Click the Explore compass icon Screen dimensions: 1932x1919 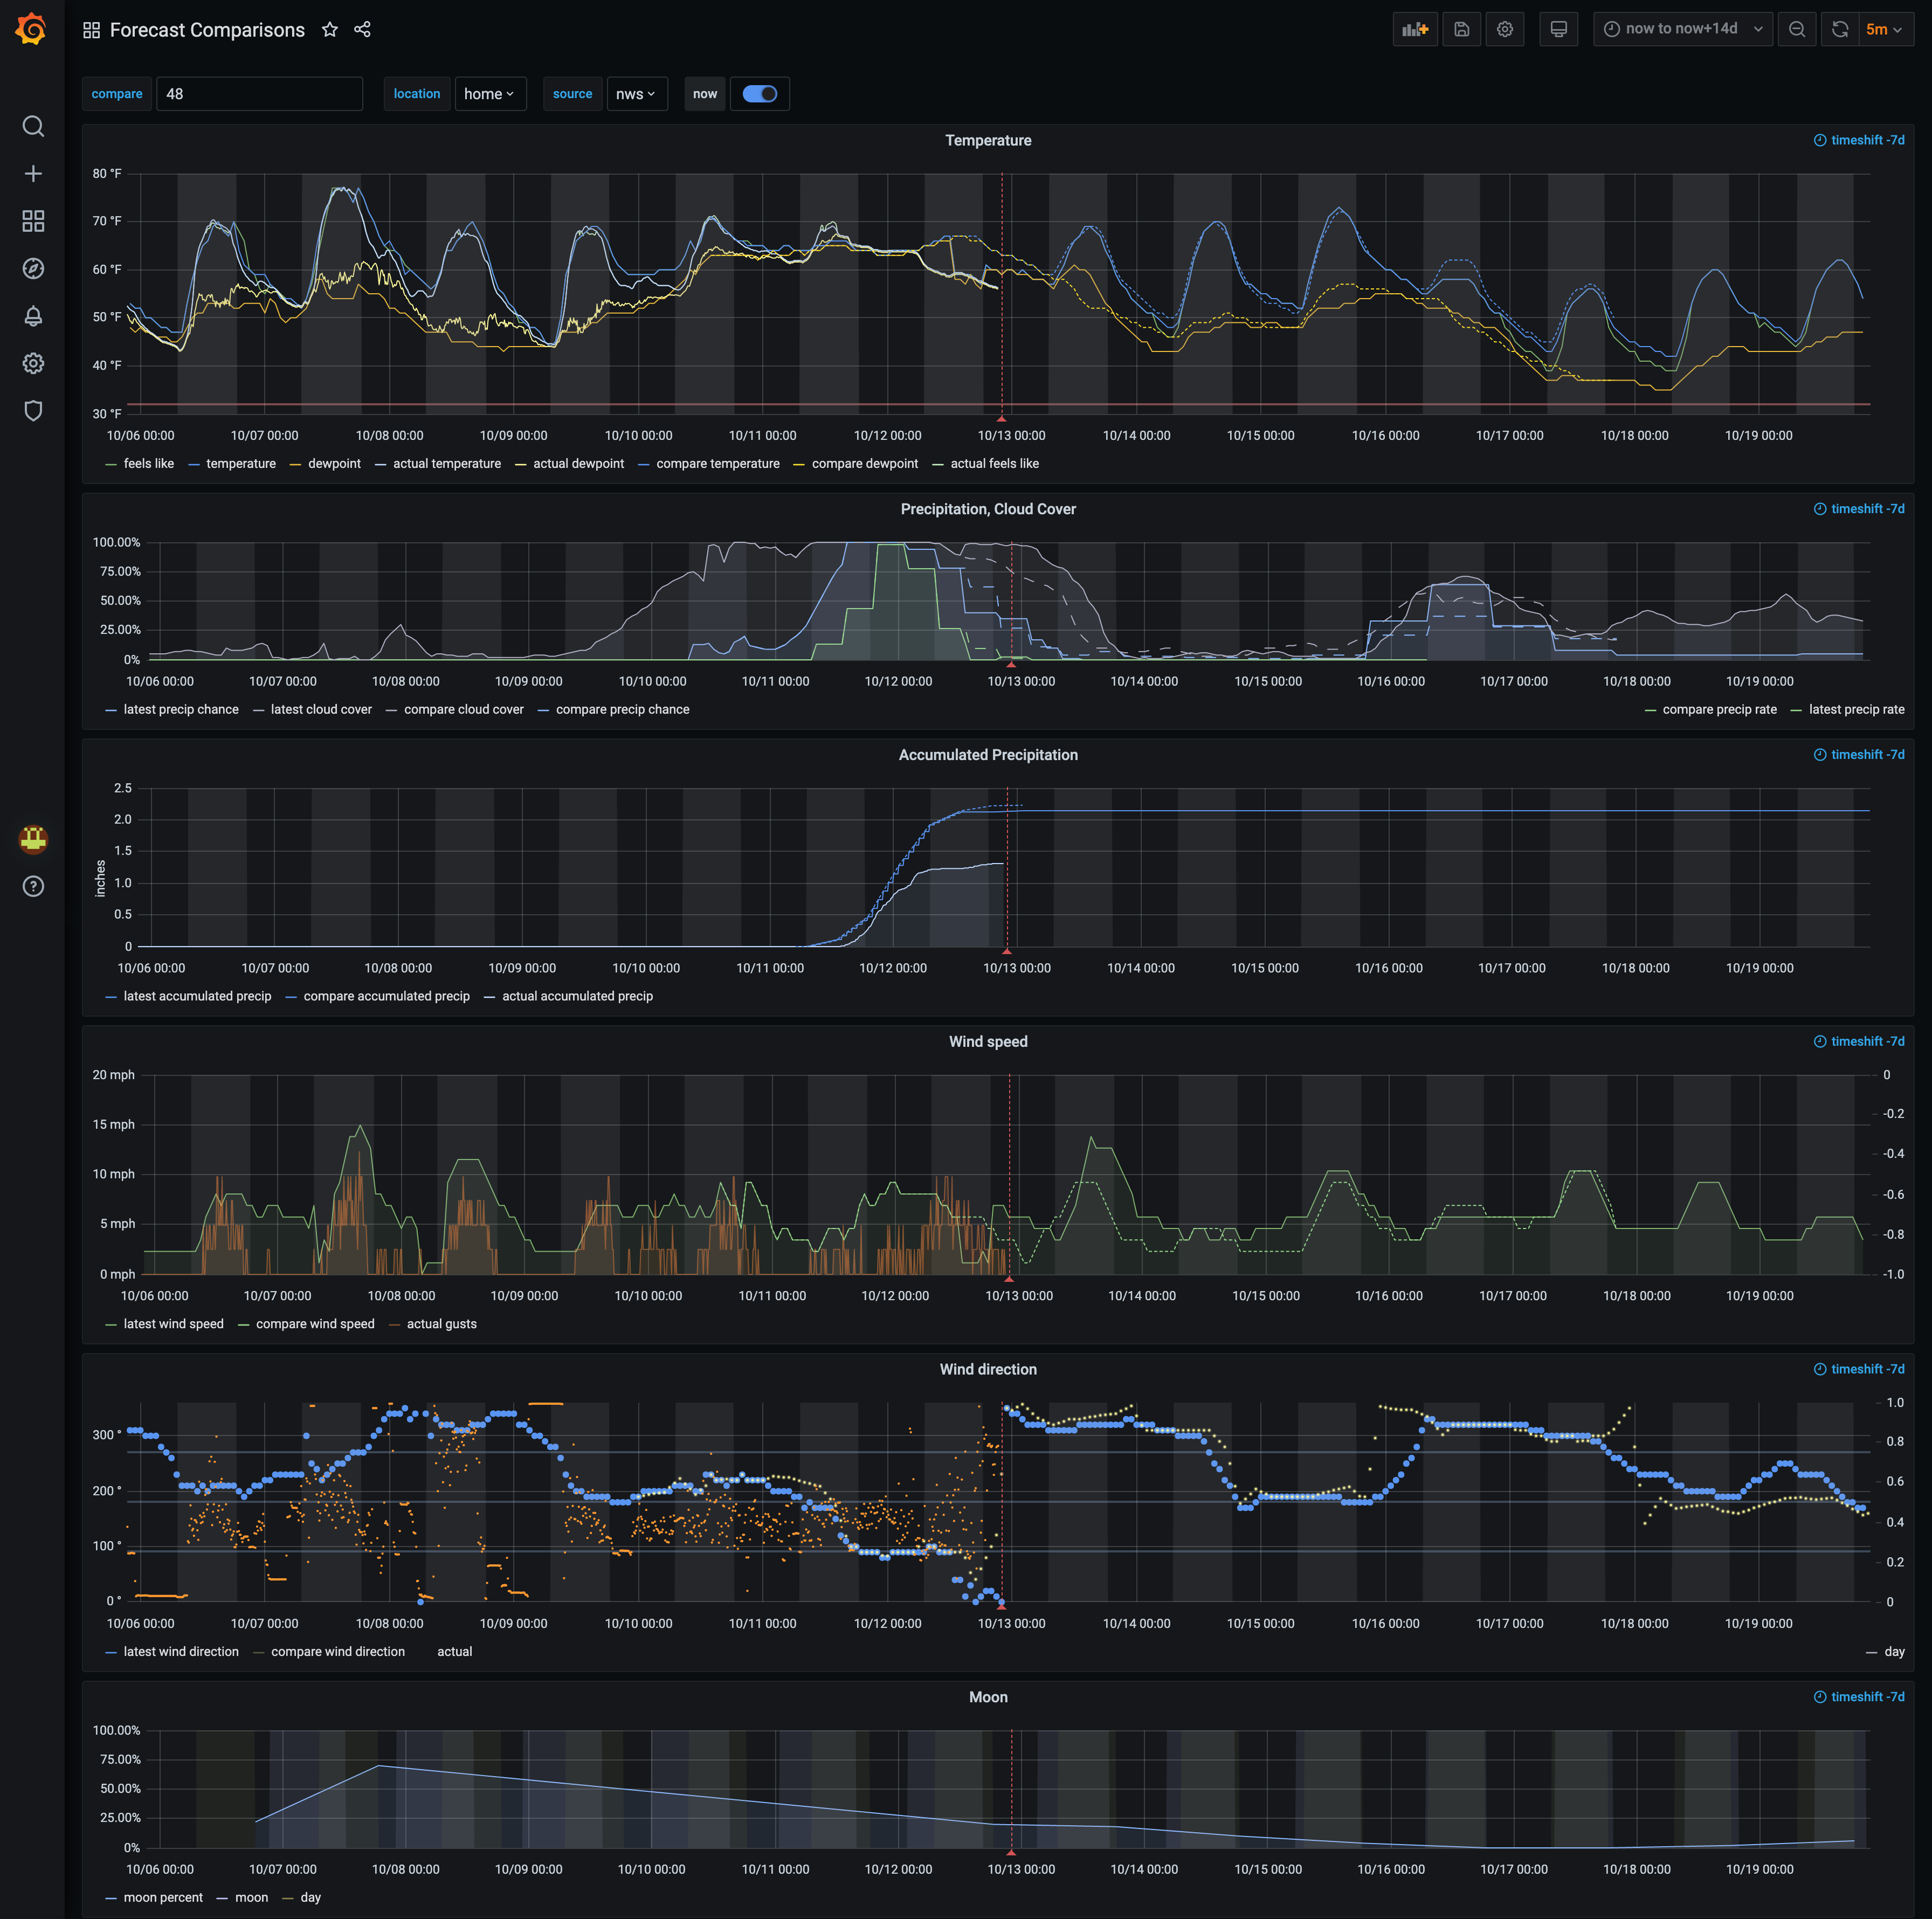pos(33,268)
